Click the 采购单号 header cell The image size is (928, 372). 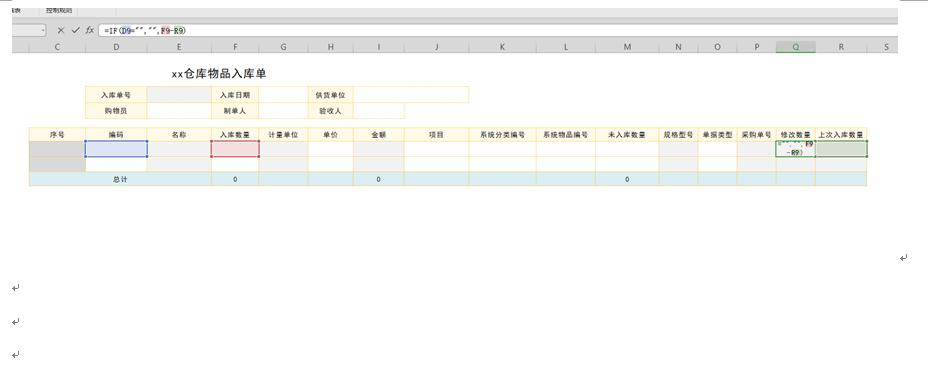pos(756,134)
